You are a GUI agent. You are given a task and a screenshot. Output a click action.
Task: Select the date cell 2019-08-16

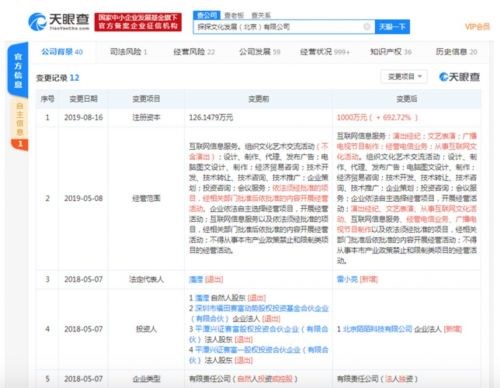pyautogui.click(x=83, y=117)
